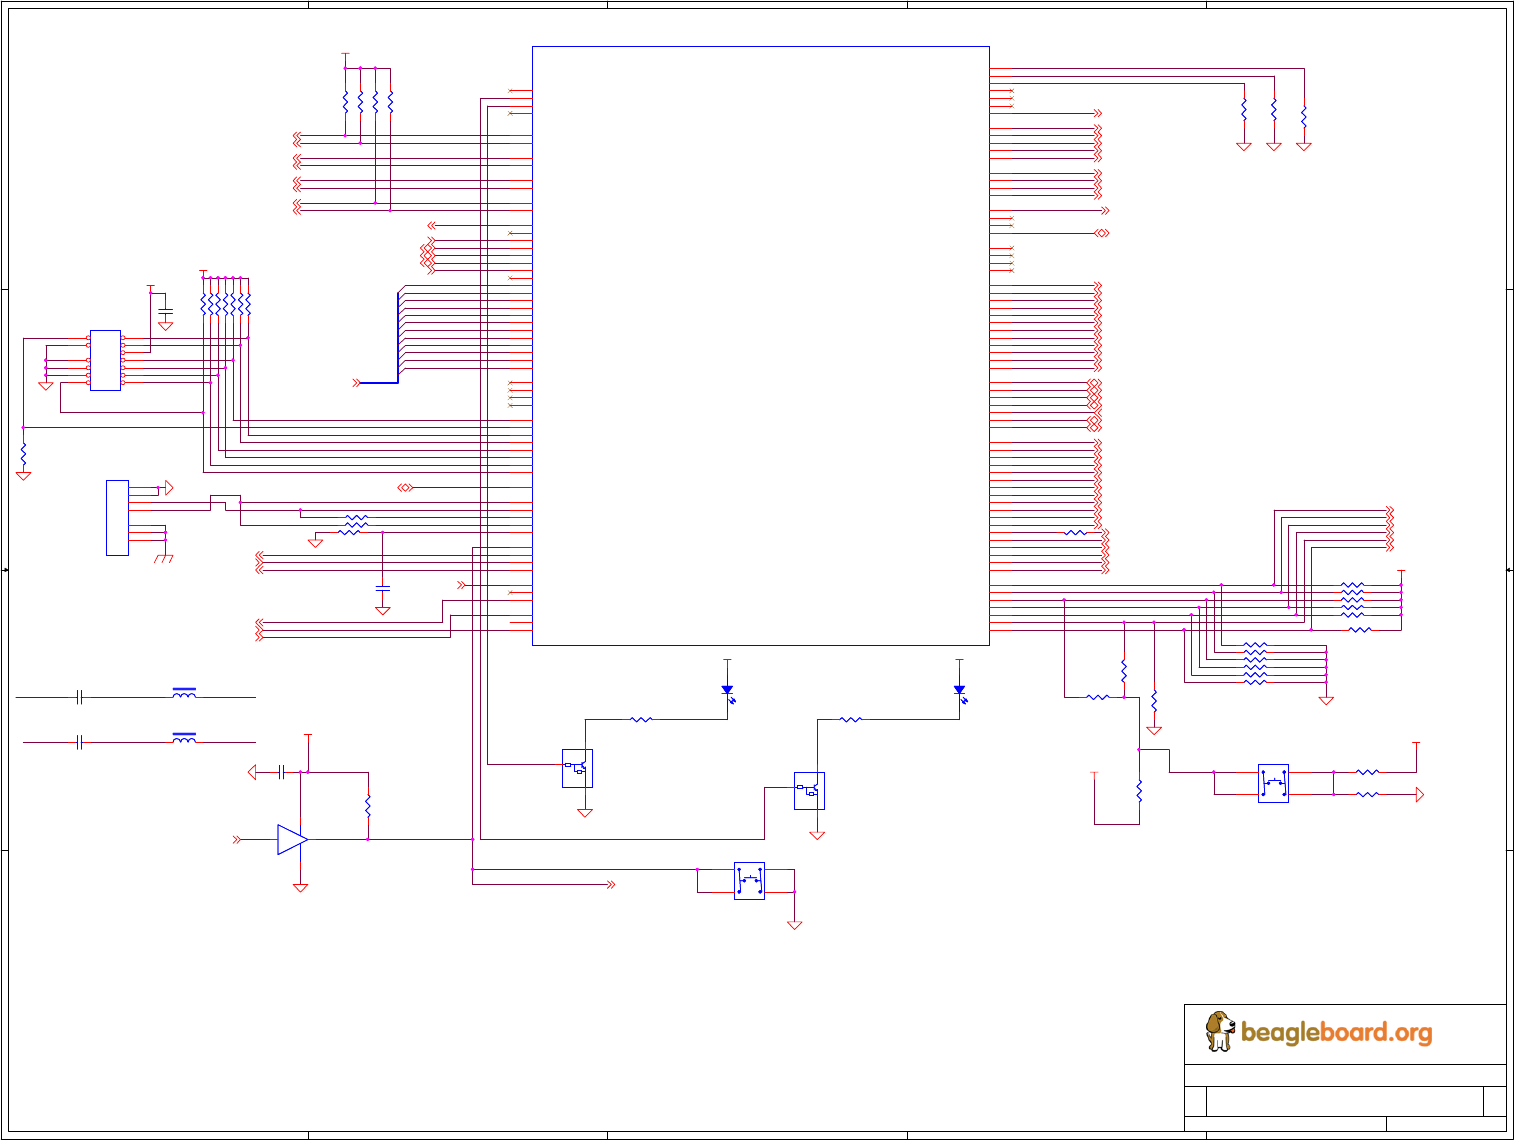Select the small eight-pin IC symbol
This screenshot has height=1140, width=1514.
(105, 360)
